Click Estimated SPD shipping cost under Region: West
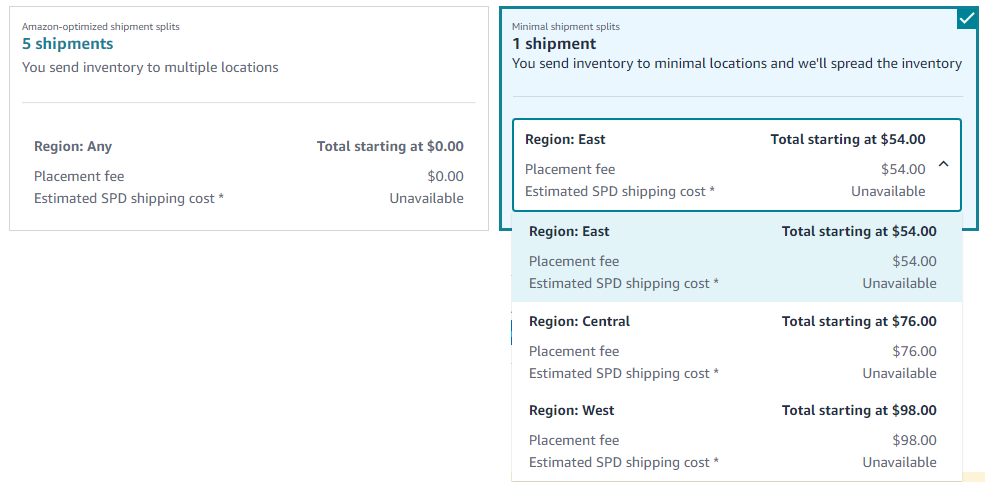 coord(623,463)
